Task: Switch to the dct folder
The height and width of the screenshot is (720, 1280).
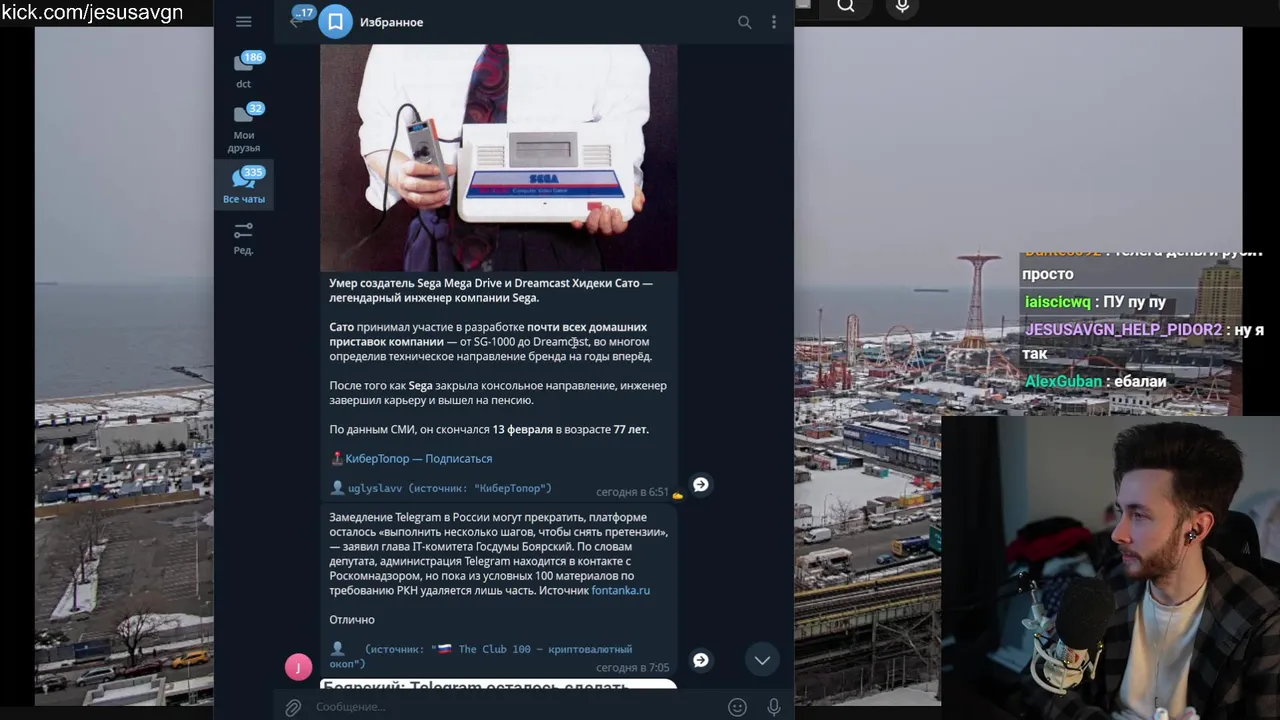Action: click(x=244, y=70)
